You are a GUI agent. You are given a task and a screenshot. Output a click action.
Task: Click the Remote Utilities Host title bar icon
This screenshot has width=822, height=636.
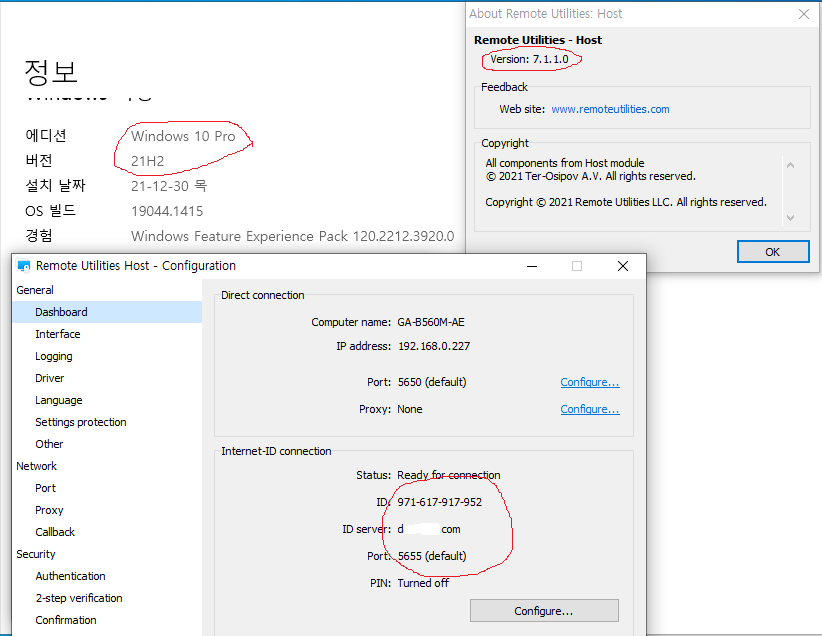pyautogui.click(x=24, y=266)
